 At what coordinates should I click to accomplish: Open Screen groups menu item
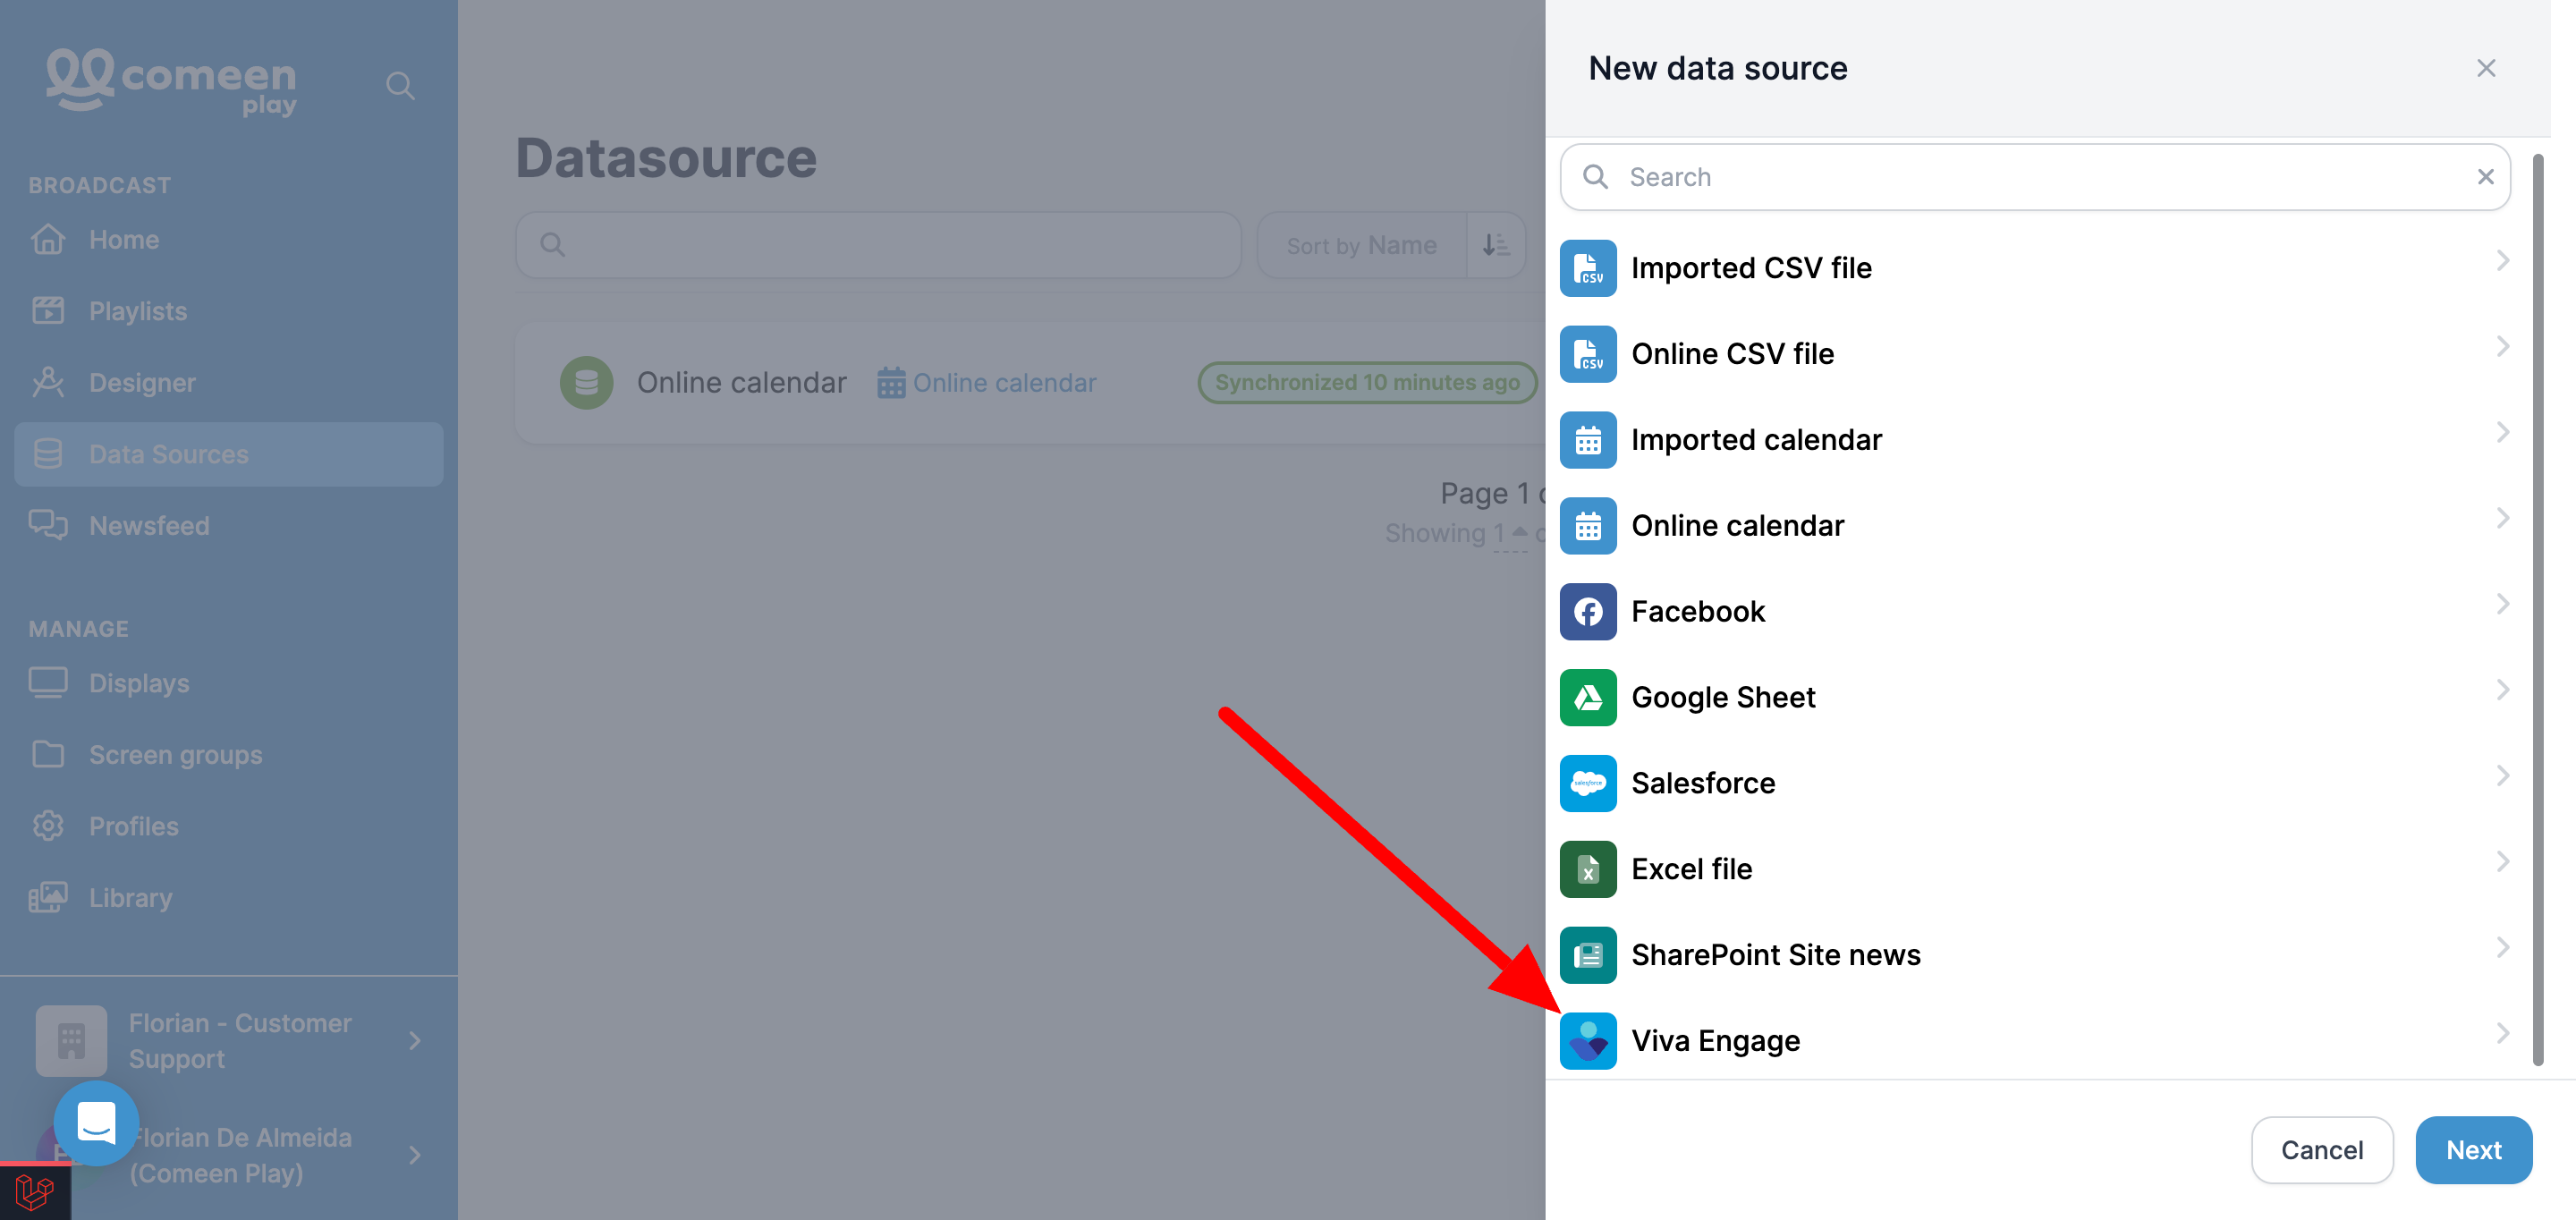229,755
